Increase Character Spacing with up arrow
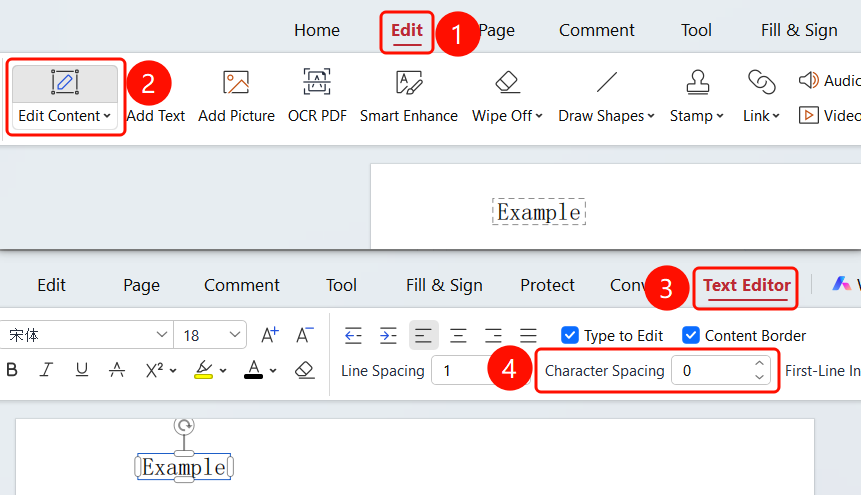 759,364
